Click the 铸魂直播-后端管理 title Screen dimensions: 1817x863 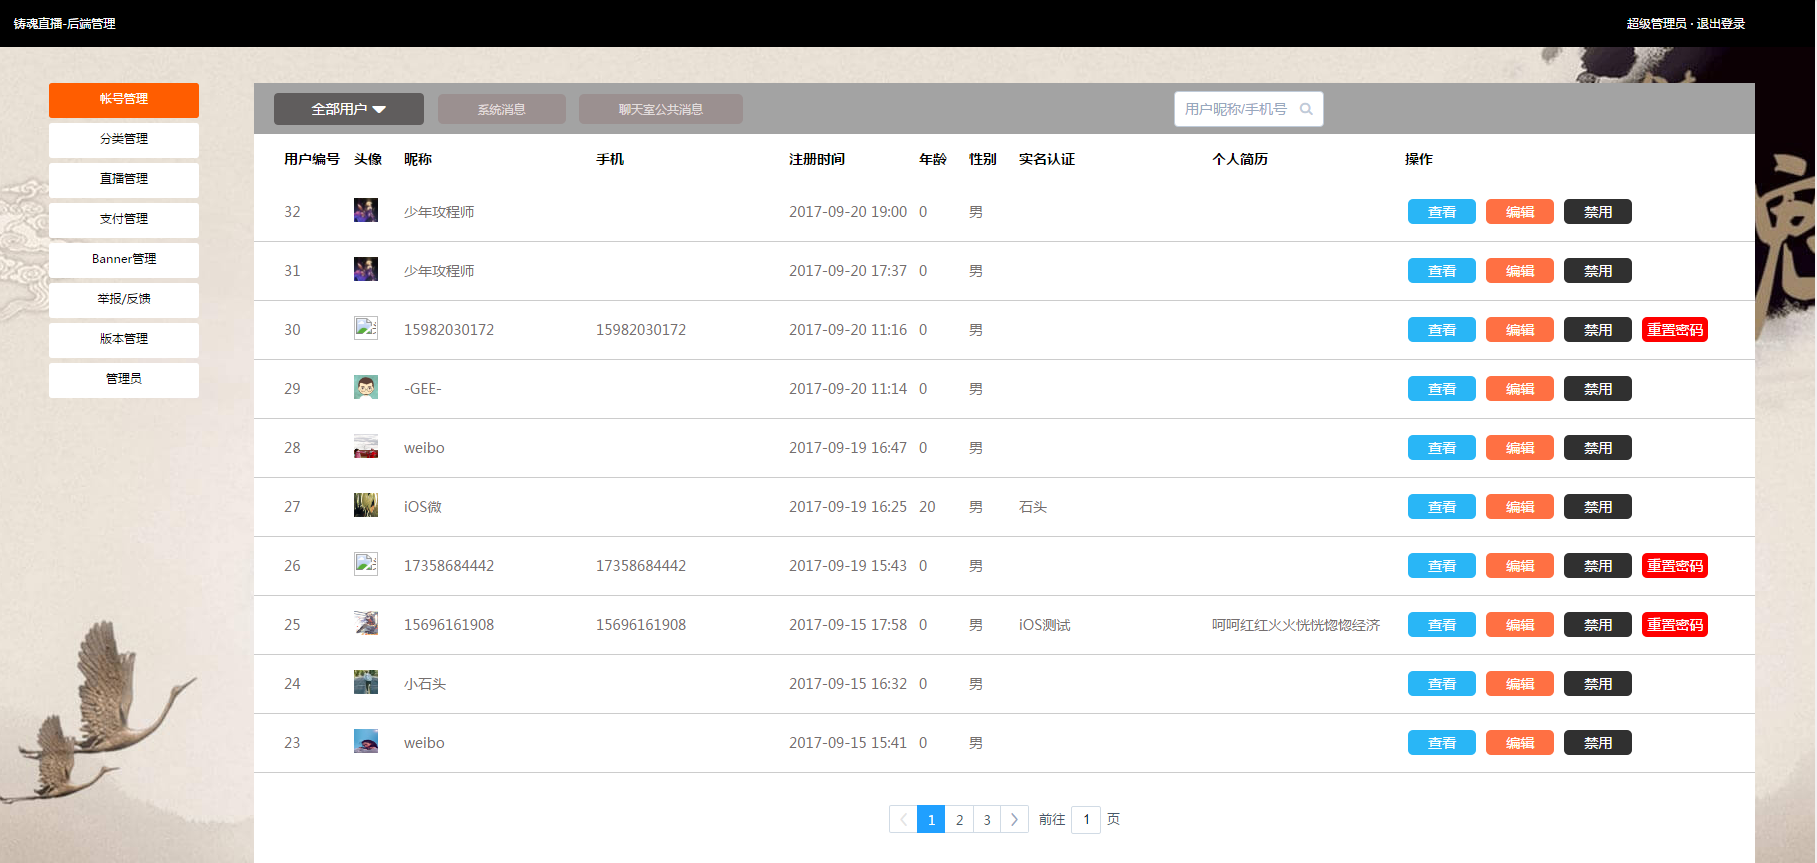coord(65,24)
